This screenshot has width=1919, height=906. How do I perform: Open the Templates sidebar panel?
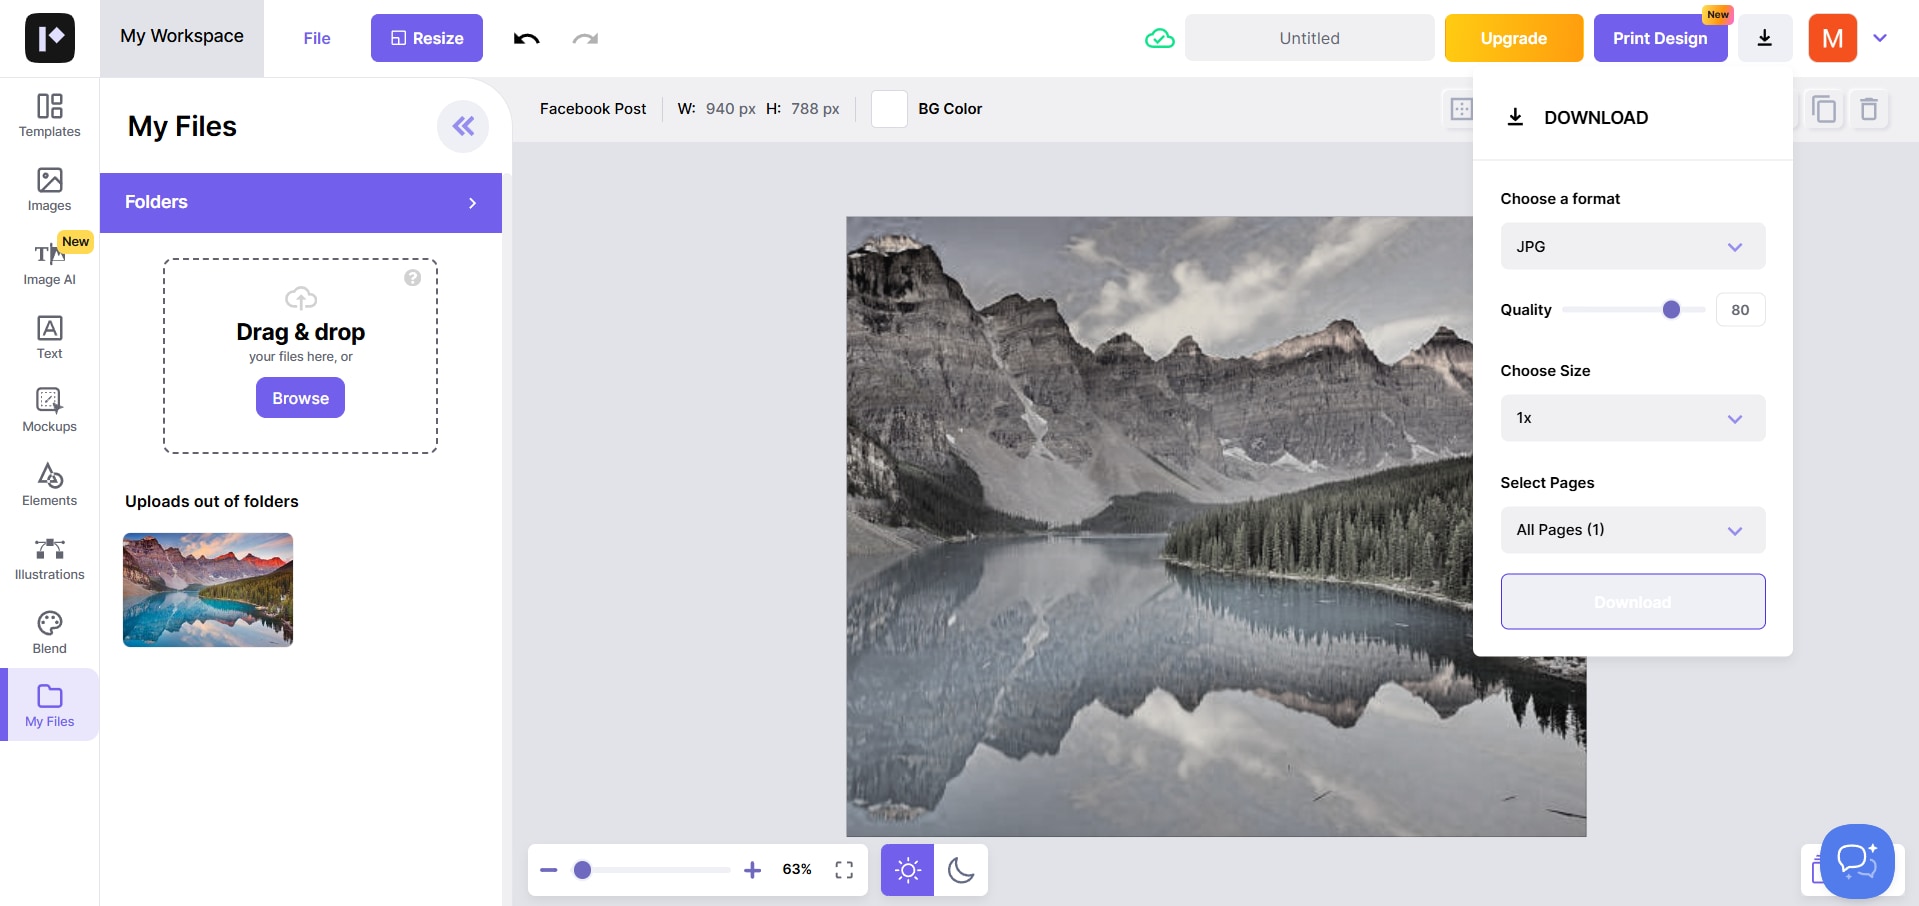[50, 115]
